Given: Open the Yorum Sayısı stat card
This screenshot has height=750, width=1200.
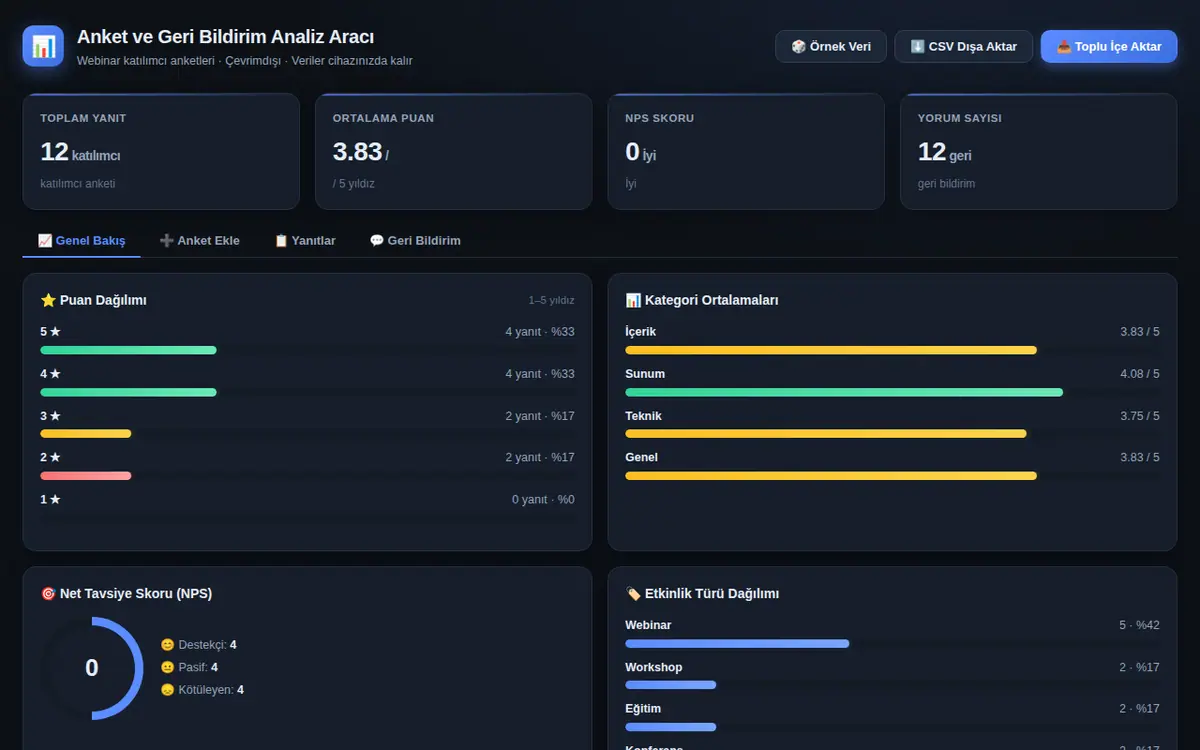Looking at the screenshot, I should pos(1039,152).
